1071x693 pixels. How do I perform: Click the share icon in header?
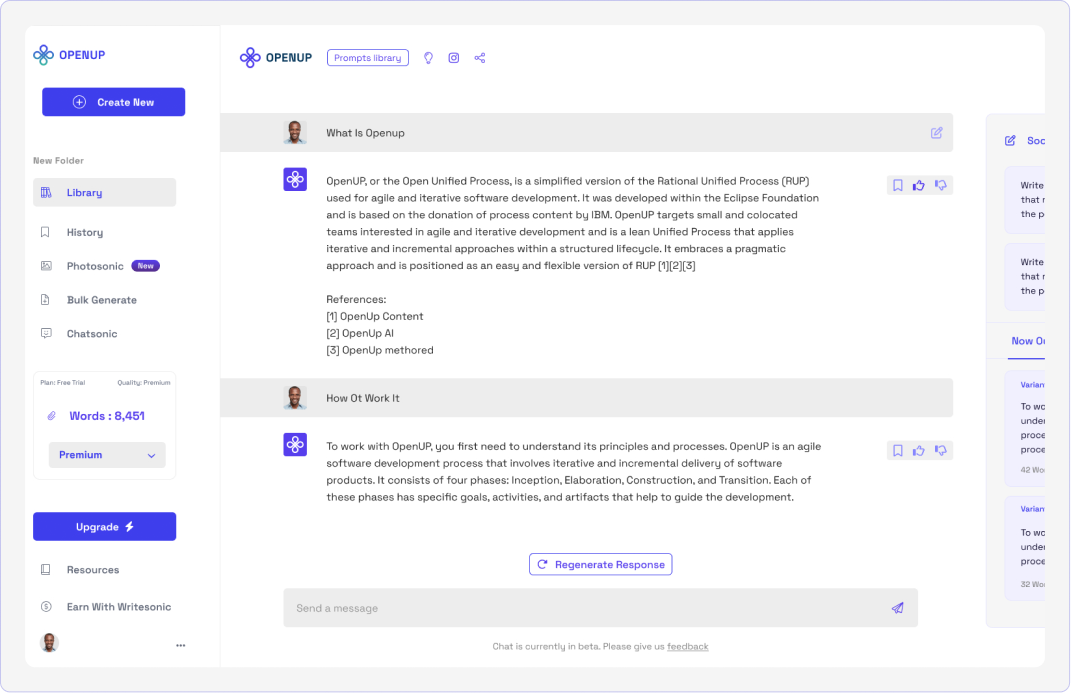(x=480, y=58)
